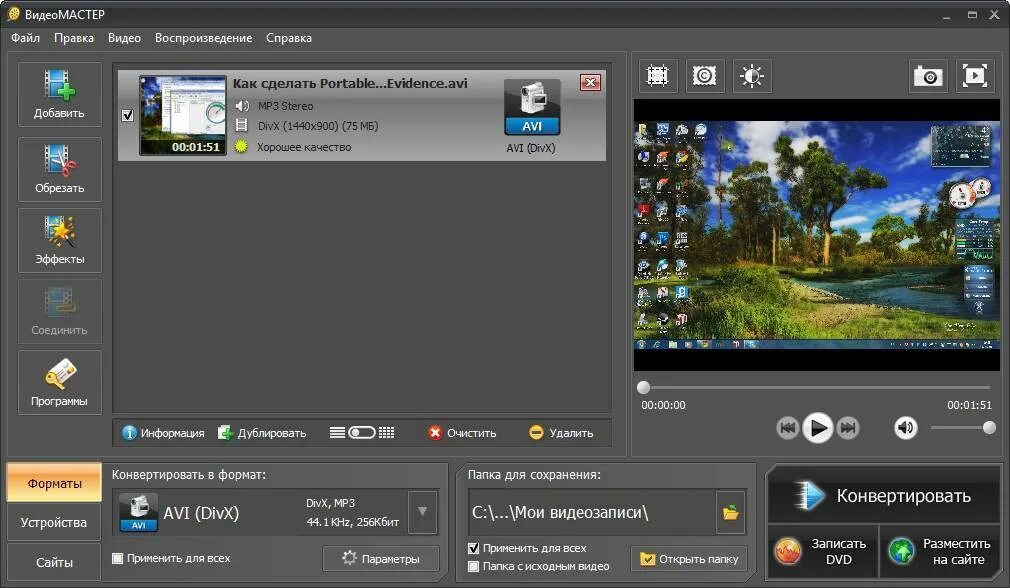Switch to the Устройства tab
The width and height of the screenshot is (1010, 588).
[x=54, y=522]
